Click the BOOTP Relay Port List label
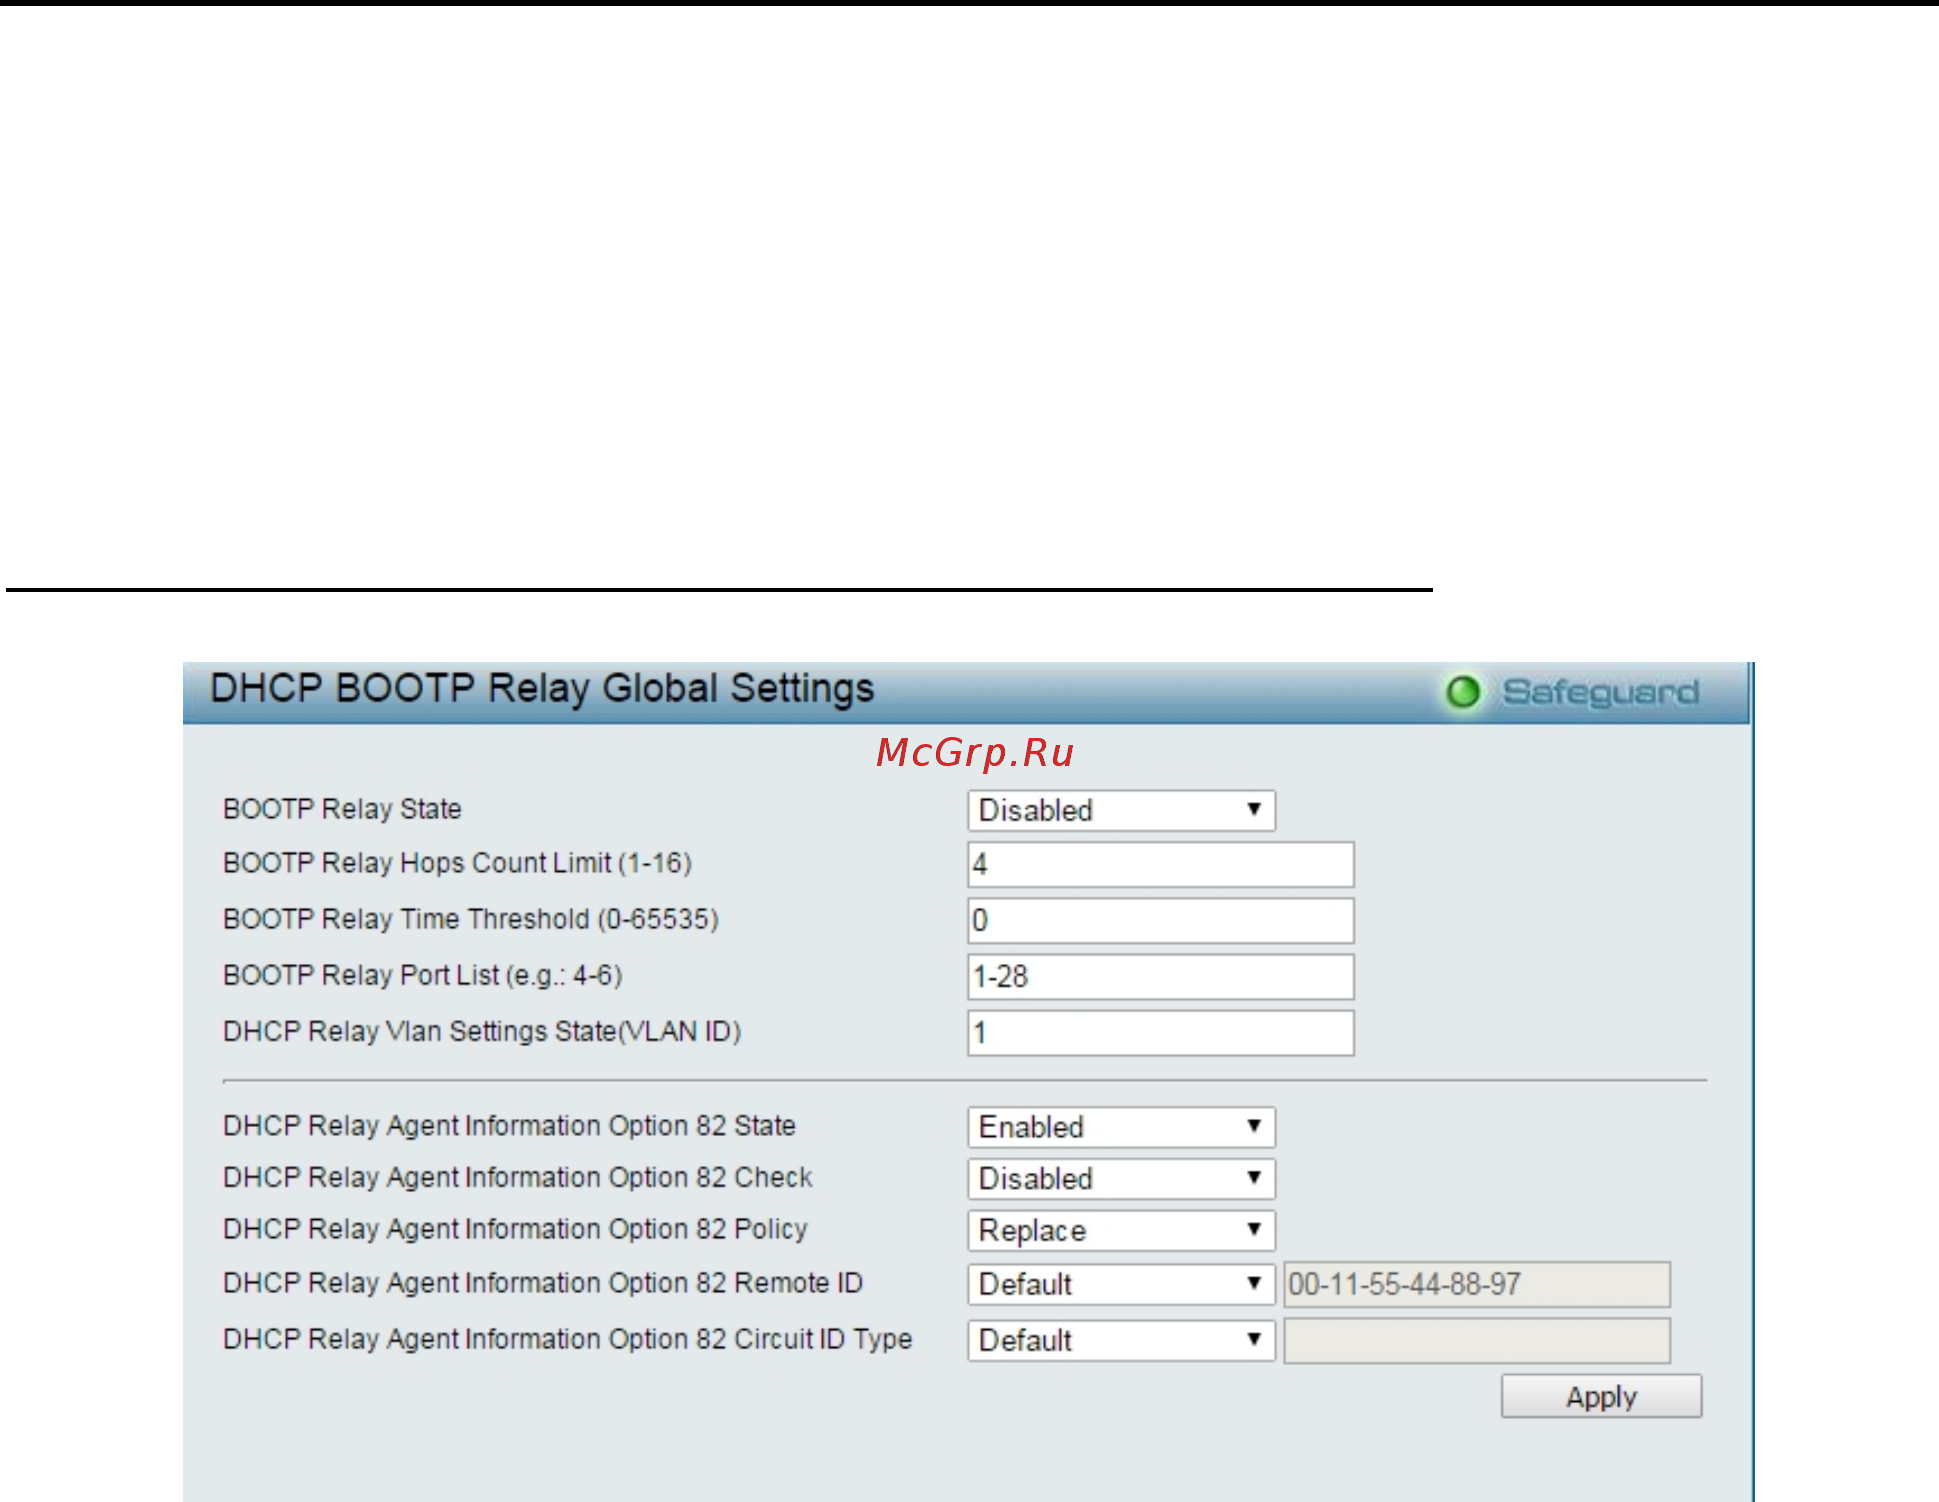 423,976
